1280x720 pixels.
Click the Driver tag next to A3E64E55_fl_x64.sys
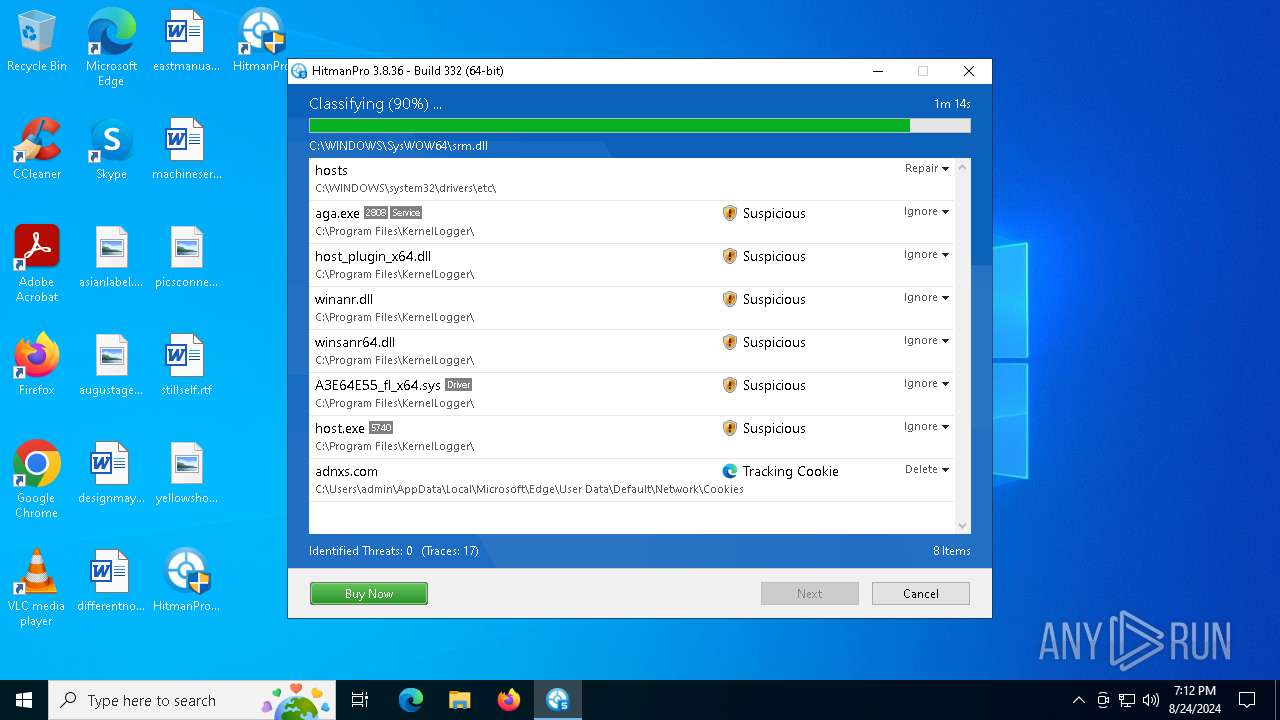pyautogui.click(x=458, y=385)
